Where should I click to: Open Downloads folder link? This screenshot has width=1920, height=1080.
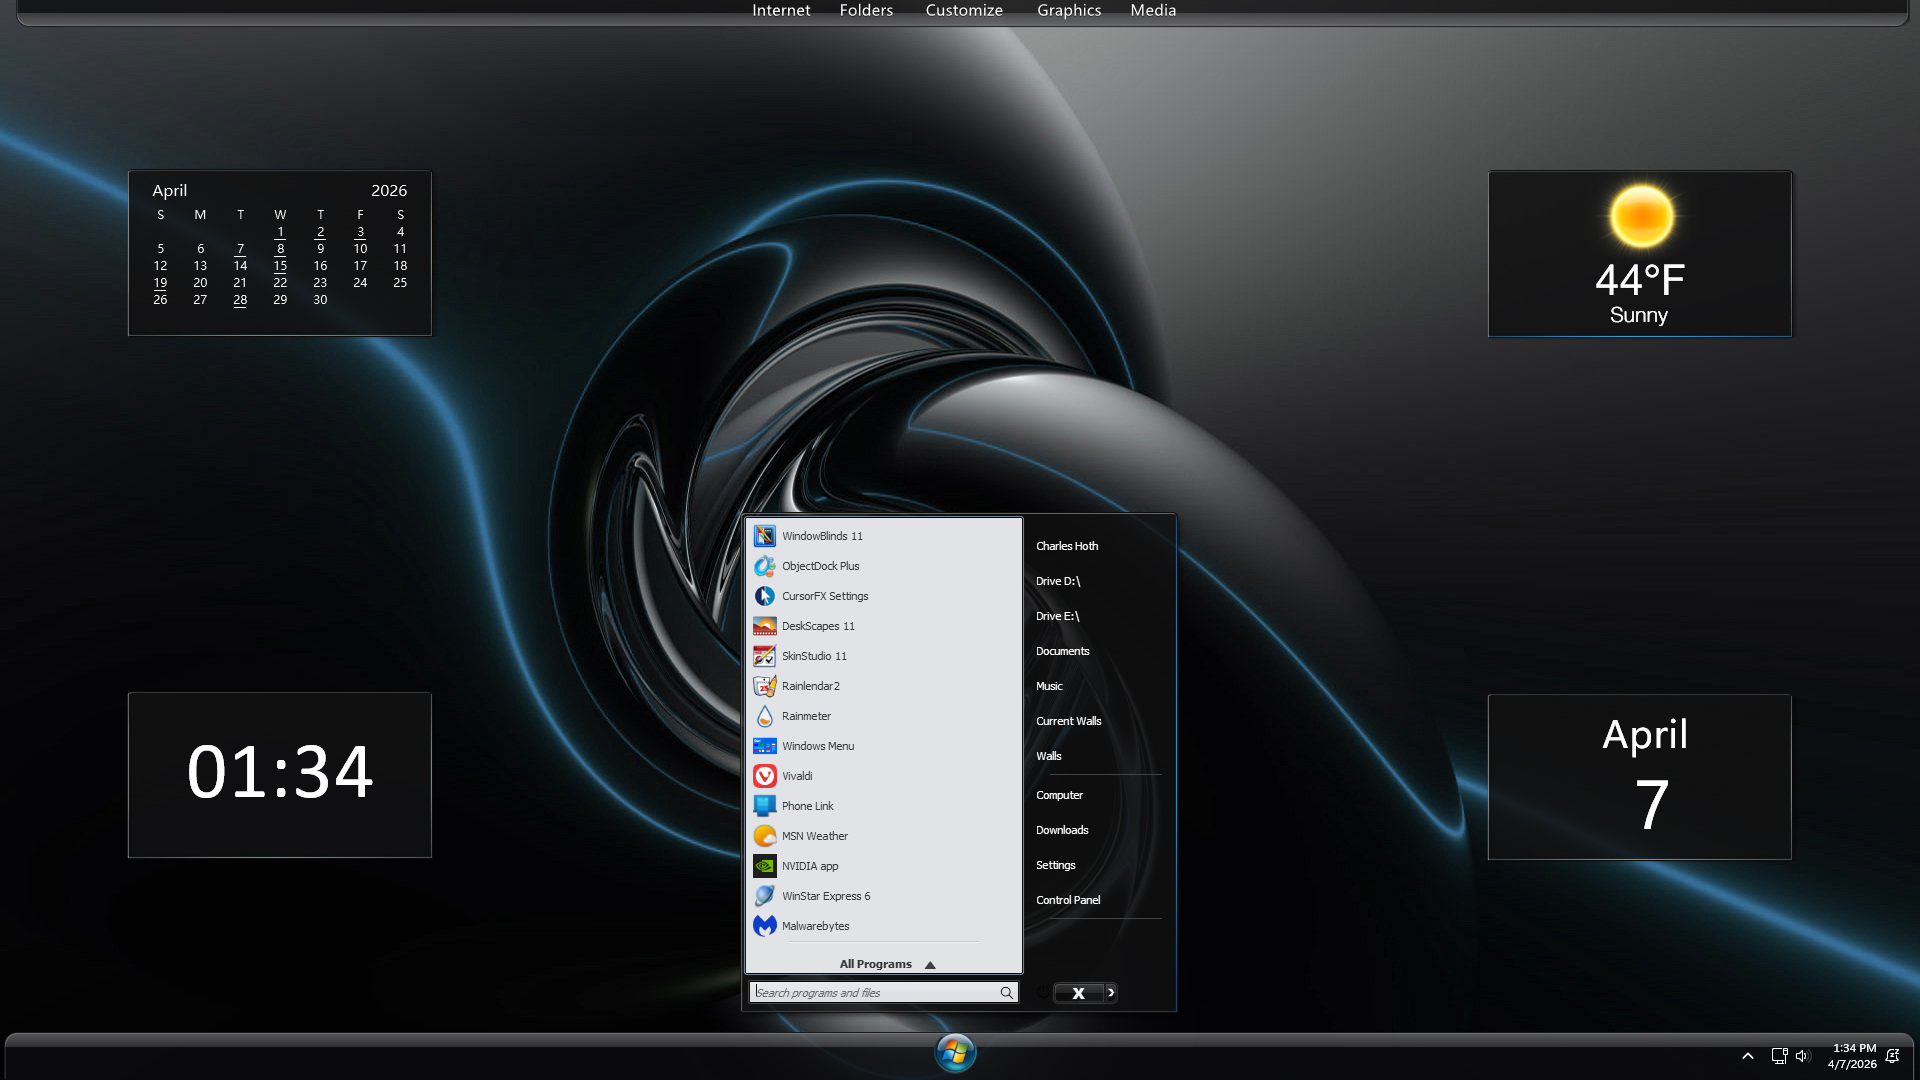[x=1061, y=830]
